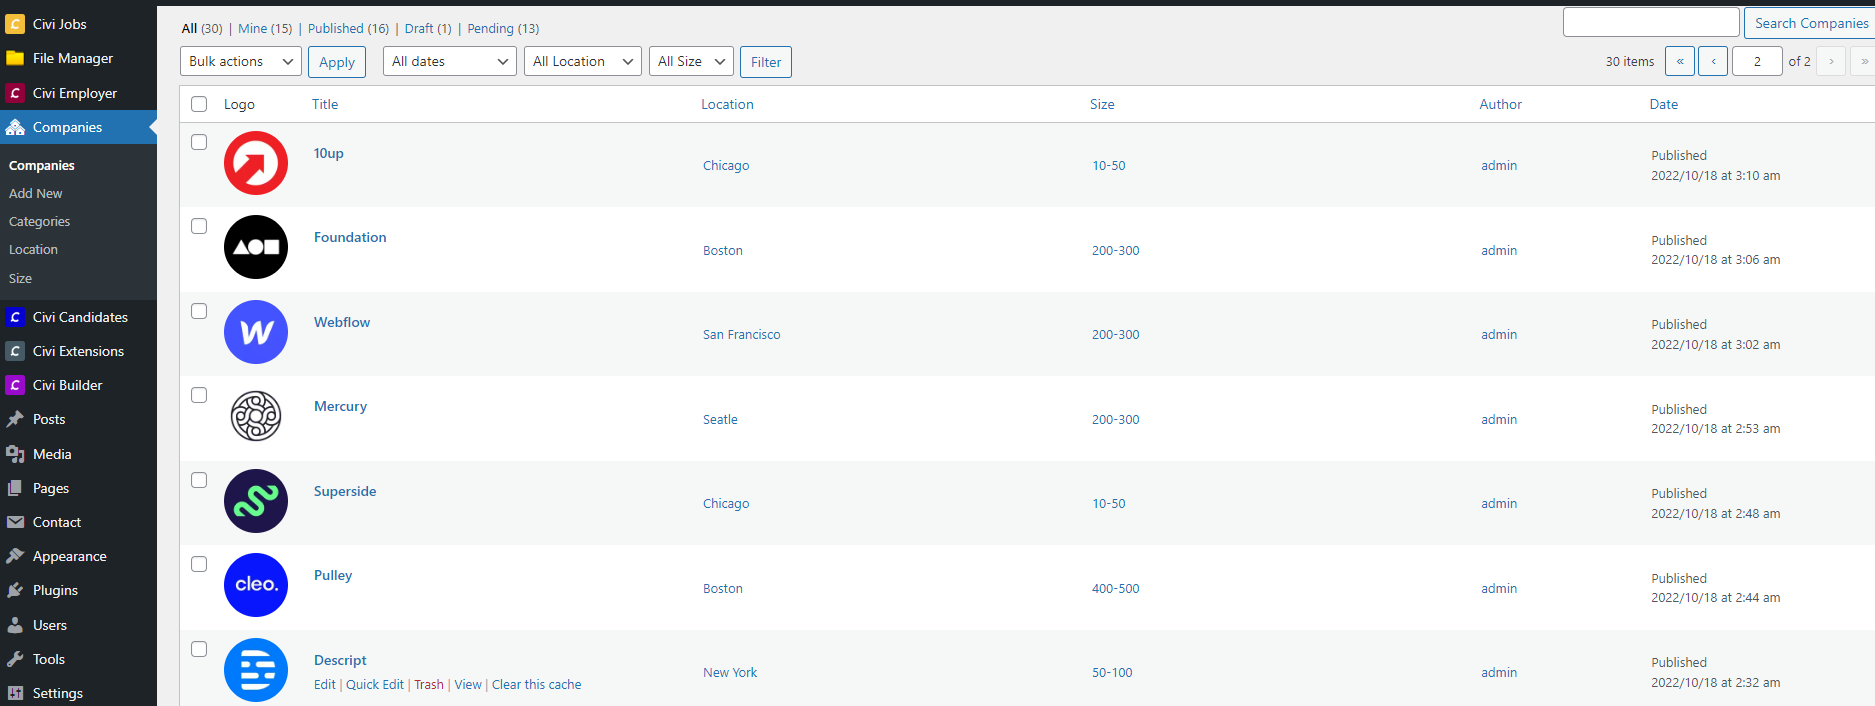Click the Search Companies button
The height and width of the screenshot is (706, 1875).
pos(1810,23)
